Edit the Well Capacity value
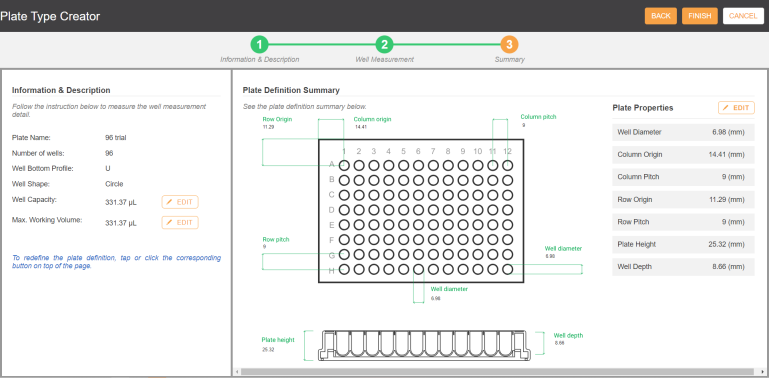The image size is (769, 378). 180,202
